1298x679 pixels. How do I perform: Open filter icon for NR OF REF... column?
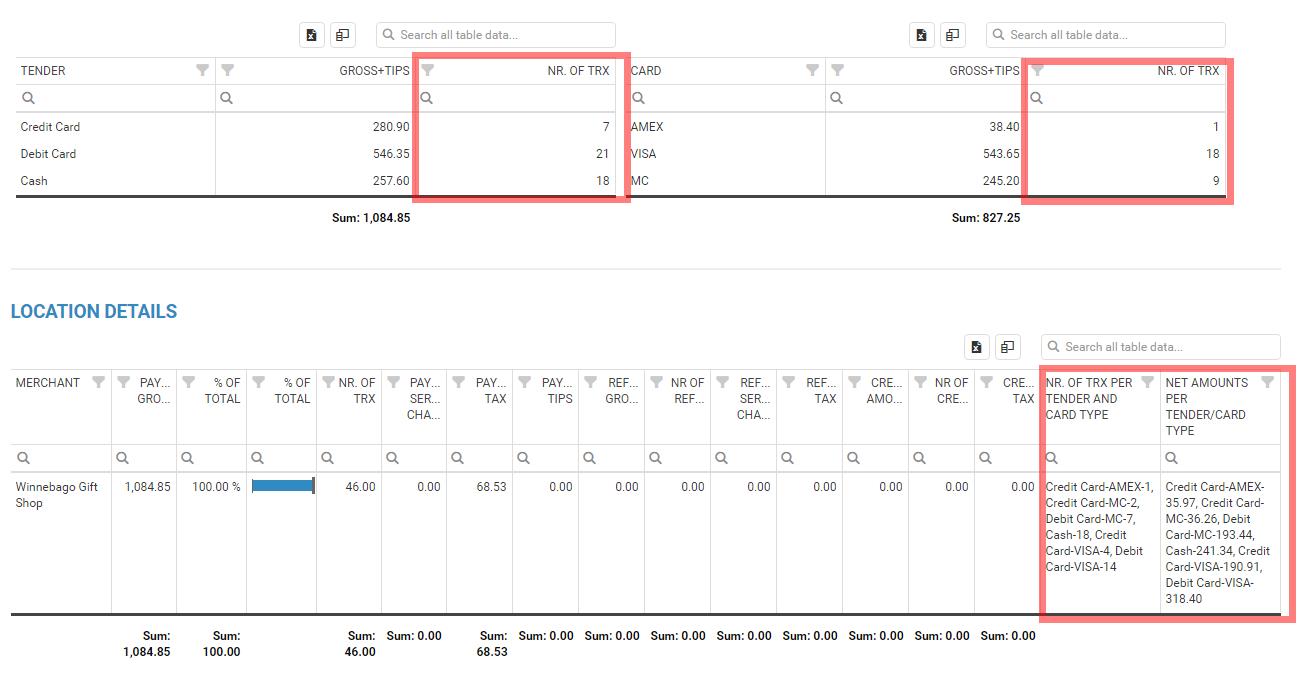tap(657, 382)
